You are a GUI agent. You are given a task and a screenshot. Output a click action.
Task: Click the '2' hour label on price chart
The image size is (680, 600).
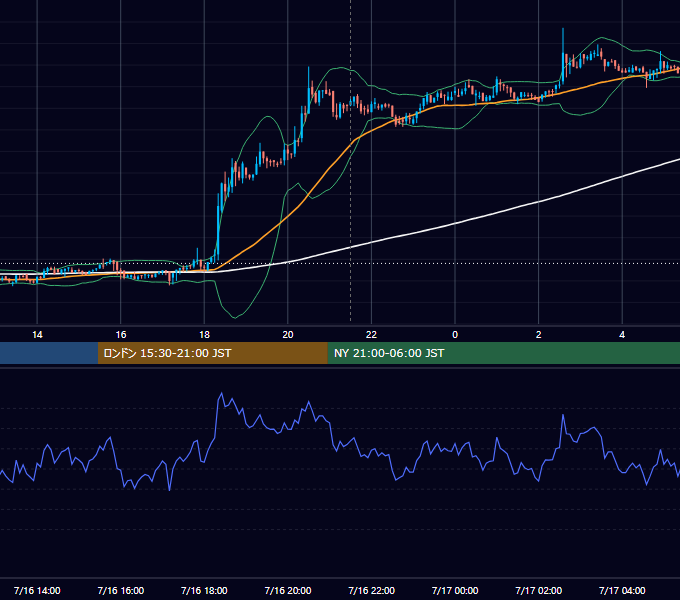538,335
